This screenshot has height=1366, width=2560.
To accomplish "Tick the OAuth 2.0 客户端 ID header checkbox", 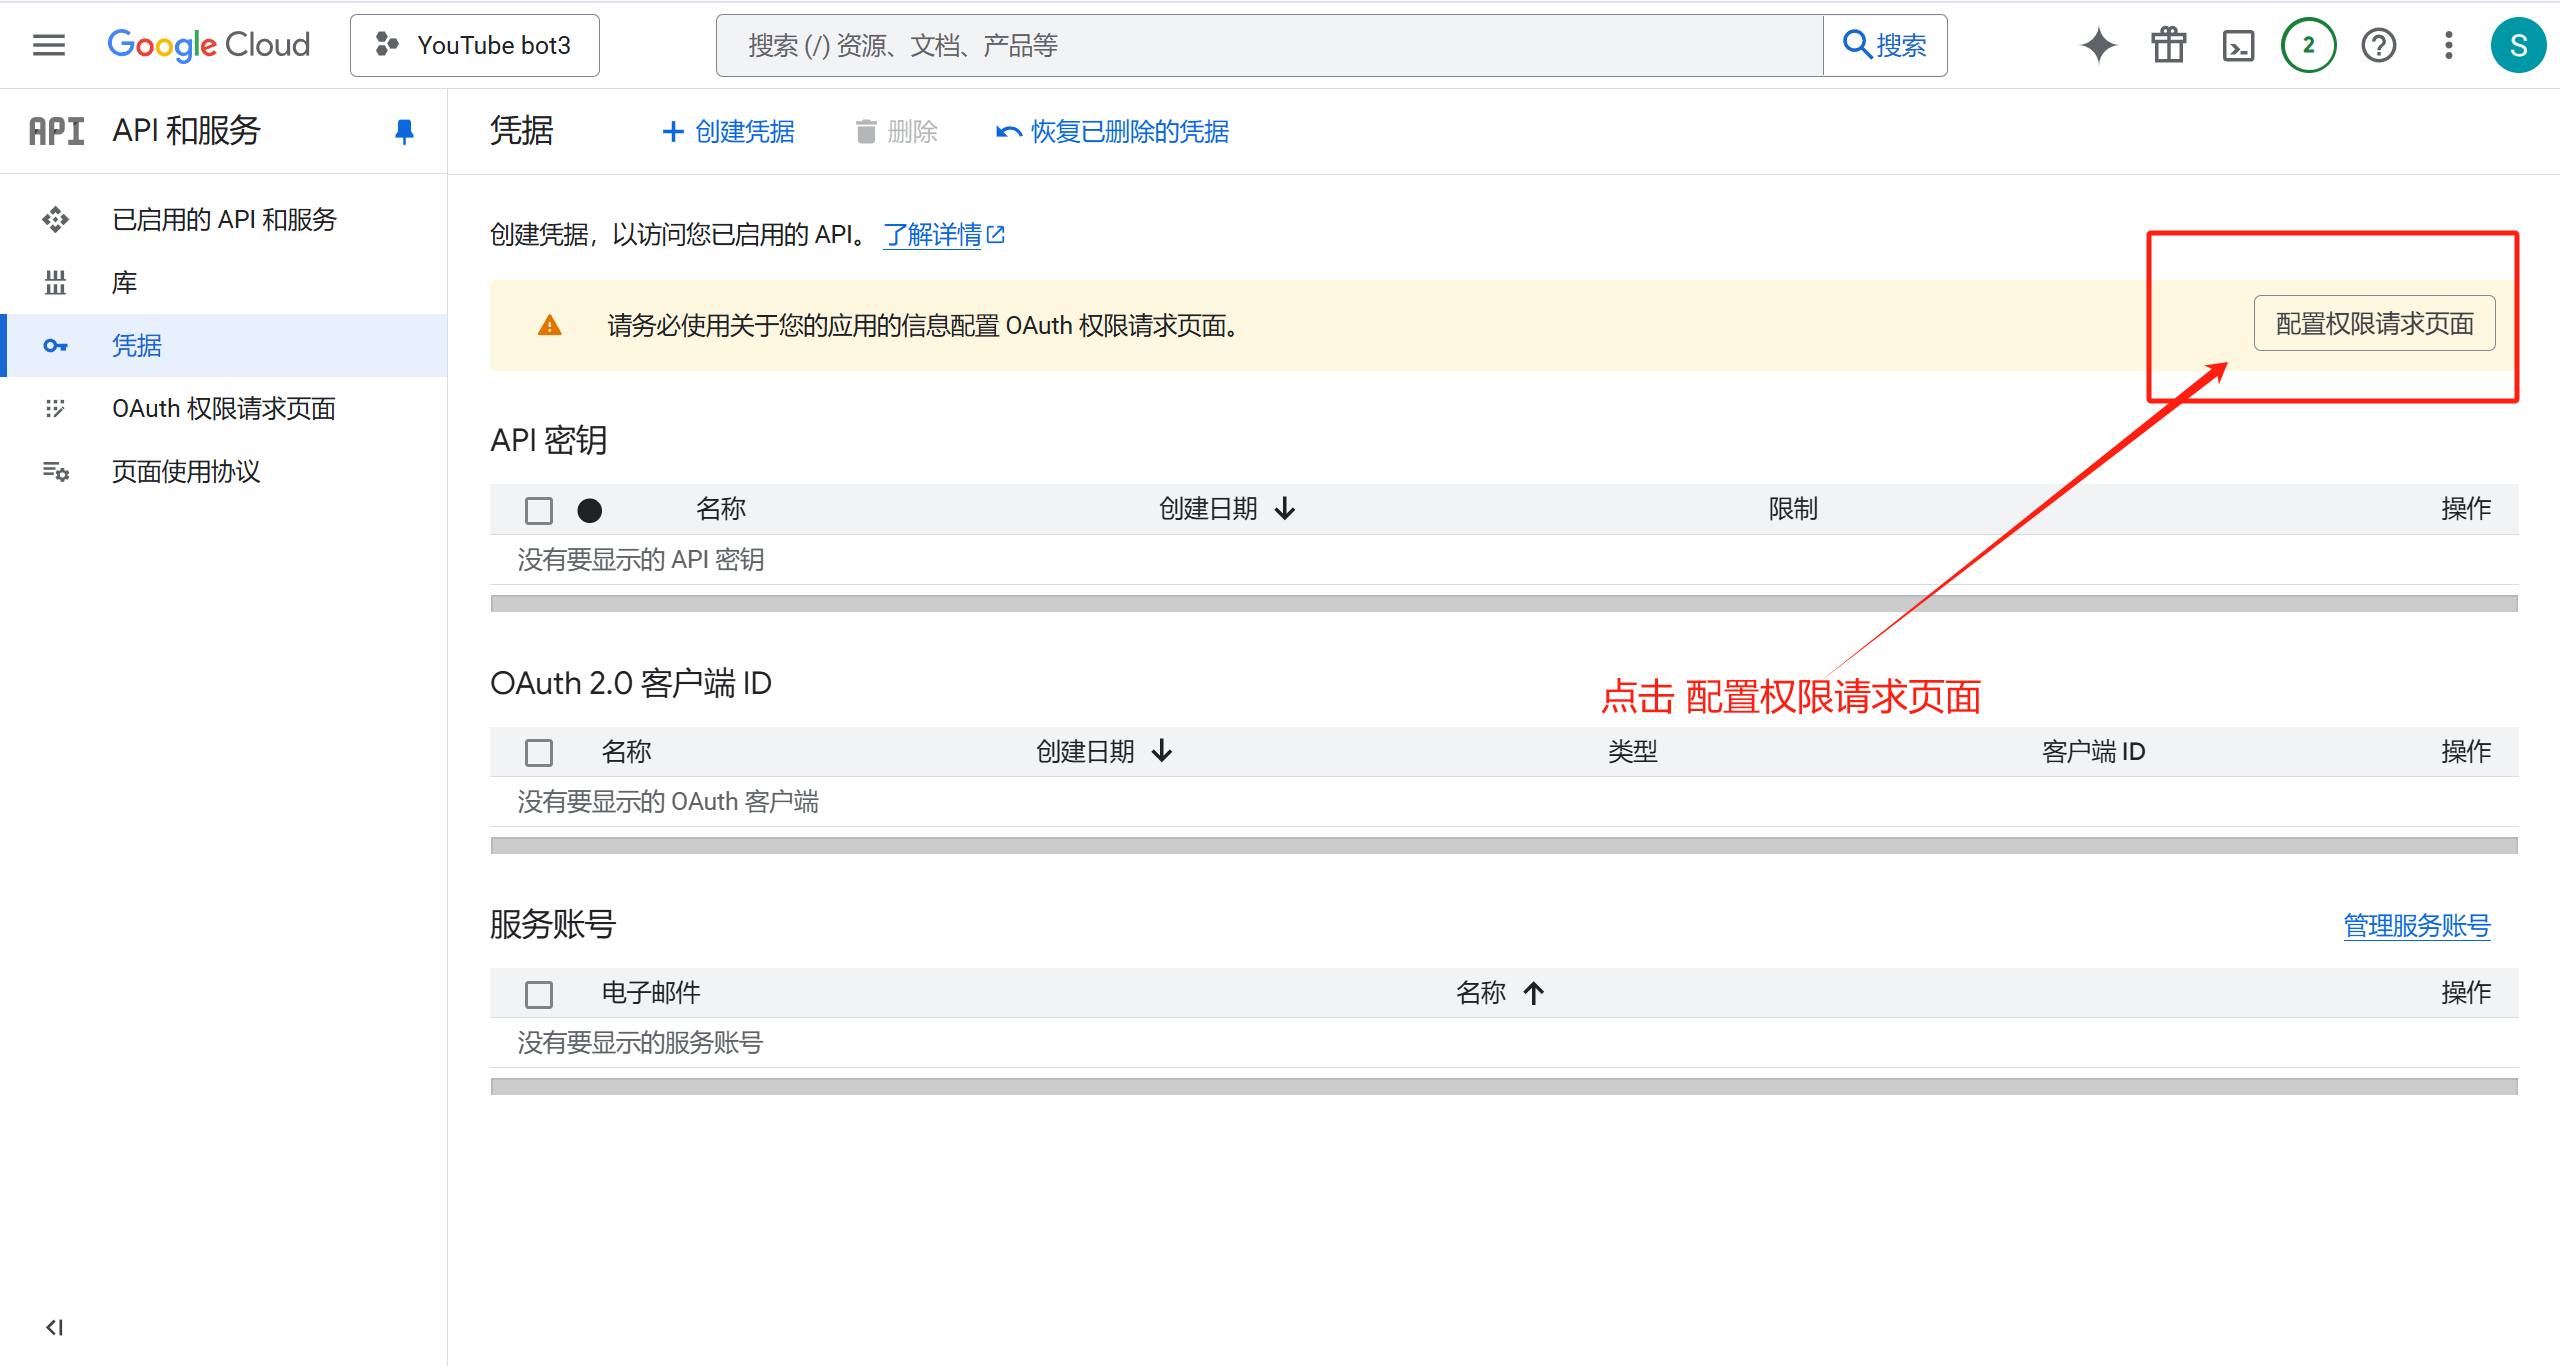I will coord(539,752).
